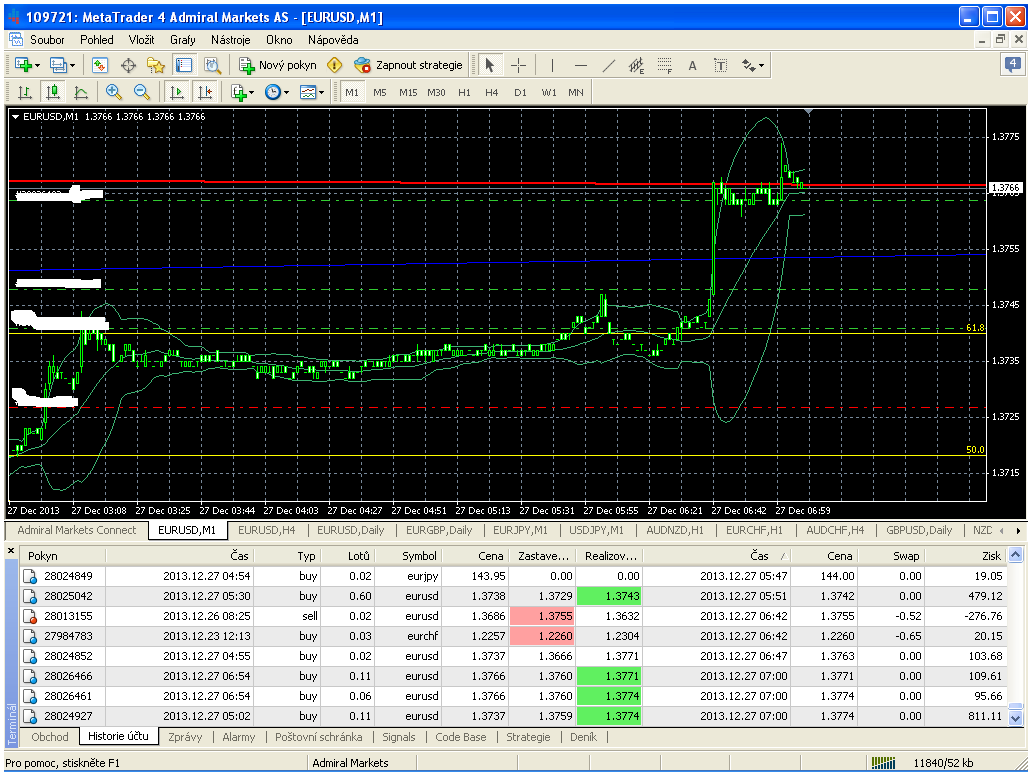Click the history scrollbar down arrow
Image resolution: width=1032 pixels, height=776 pixels.
pyautogui.click(x=1016, y=717)
